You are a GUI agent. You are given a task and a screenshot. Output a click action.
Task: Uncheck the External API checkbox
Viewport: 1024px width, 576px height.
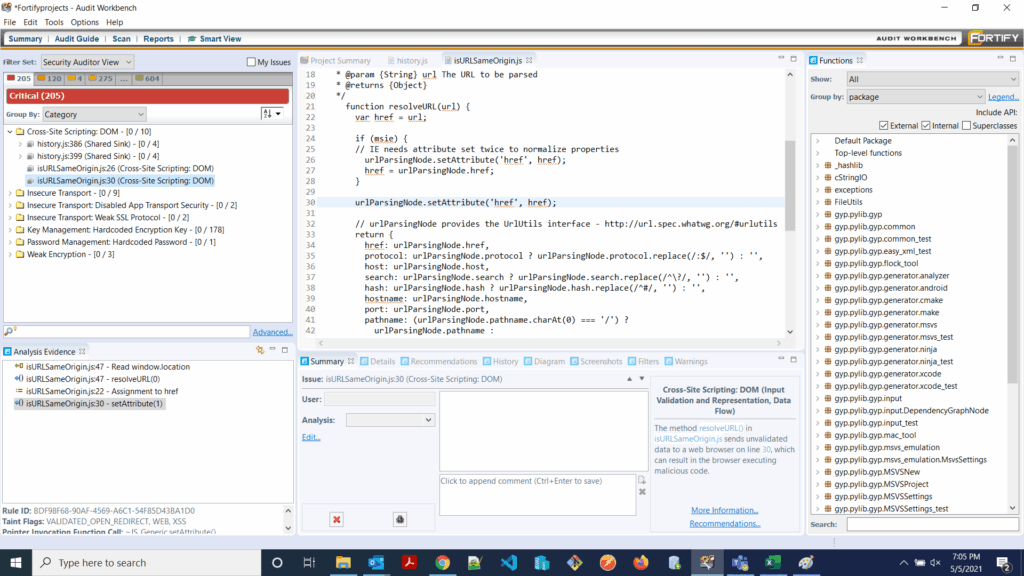pyautogui.click(x=883, y=125)
